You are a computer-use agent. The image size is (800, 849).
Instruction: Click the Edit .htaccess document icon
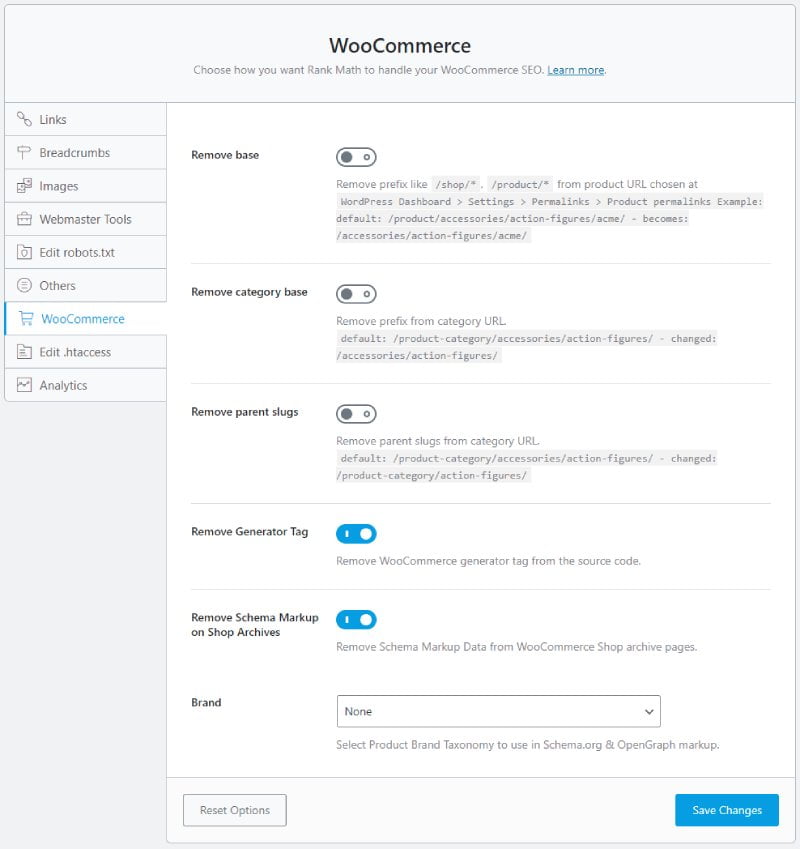[x=24, y=352]
